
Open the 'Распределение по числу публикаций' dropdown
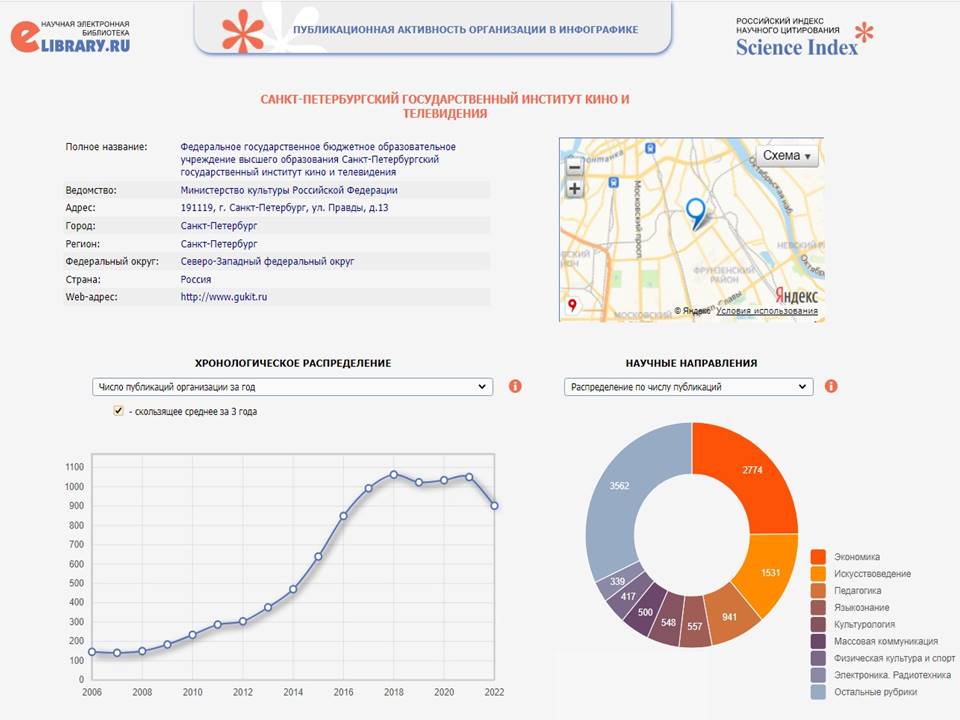688,386
